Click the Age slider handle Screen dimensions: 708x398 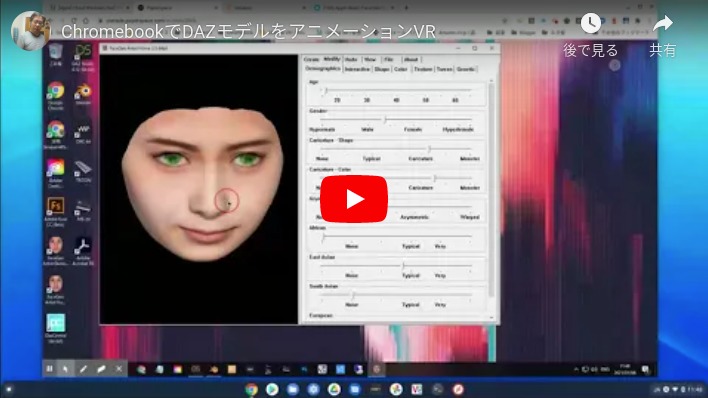click(326, 90)
